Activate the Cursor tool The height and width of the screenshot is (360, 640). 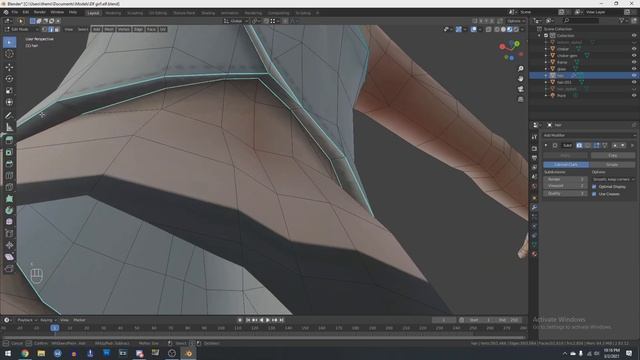9,54
